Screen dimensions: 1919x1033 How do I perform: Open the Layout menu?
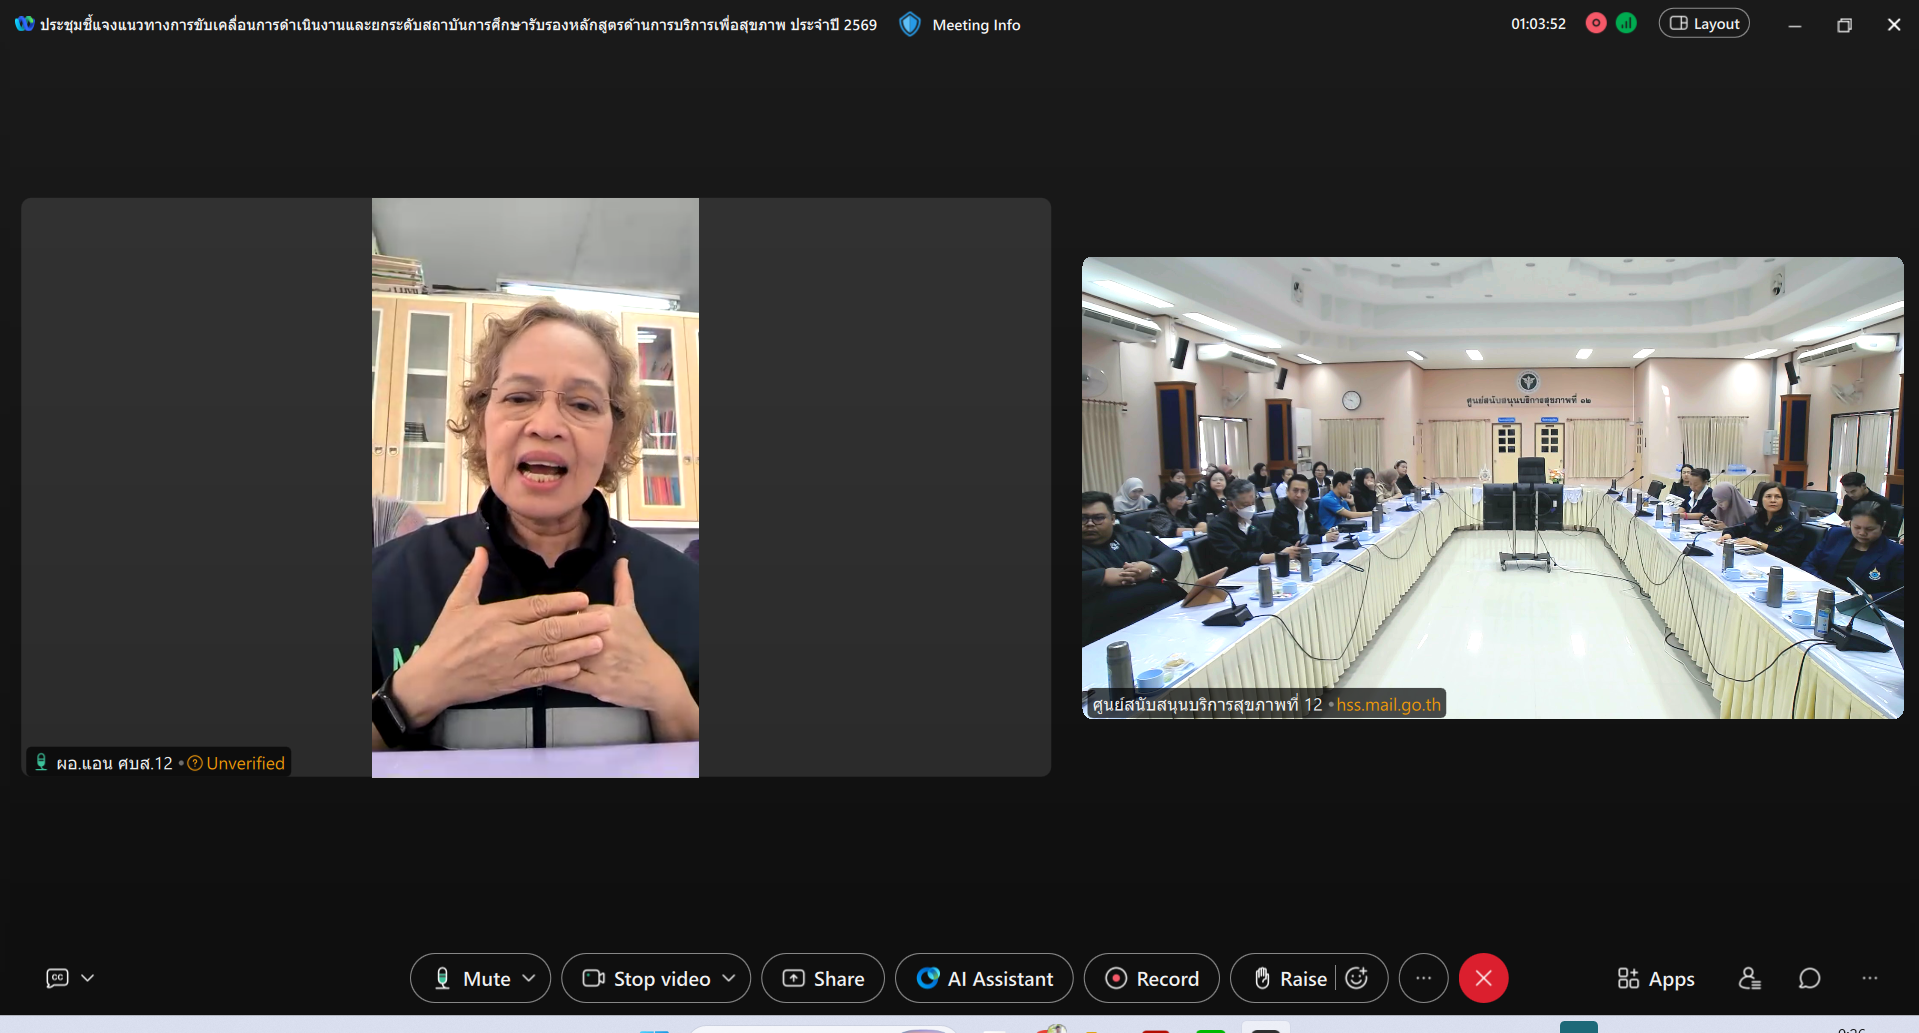1704,23
